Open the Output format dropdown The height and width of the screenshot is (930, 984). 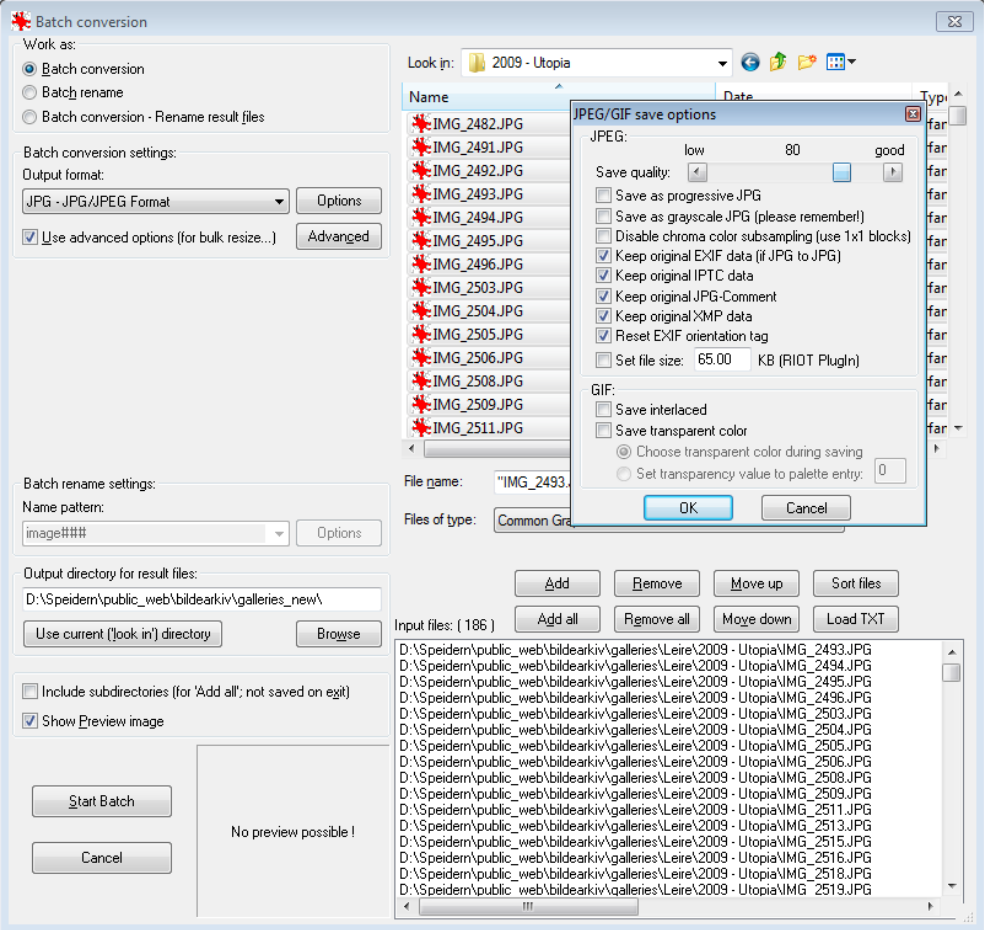279,202
